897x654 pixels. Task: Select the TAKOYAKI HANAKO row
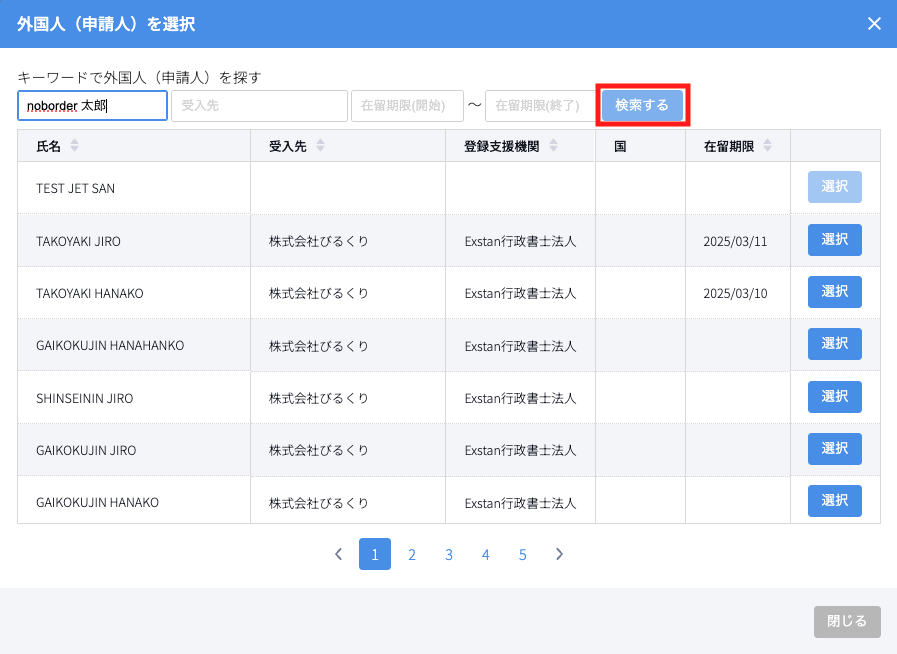834,292
